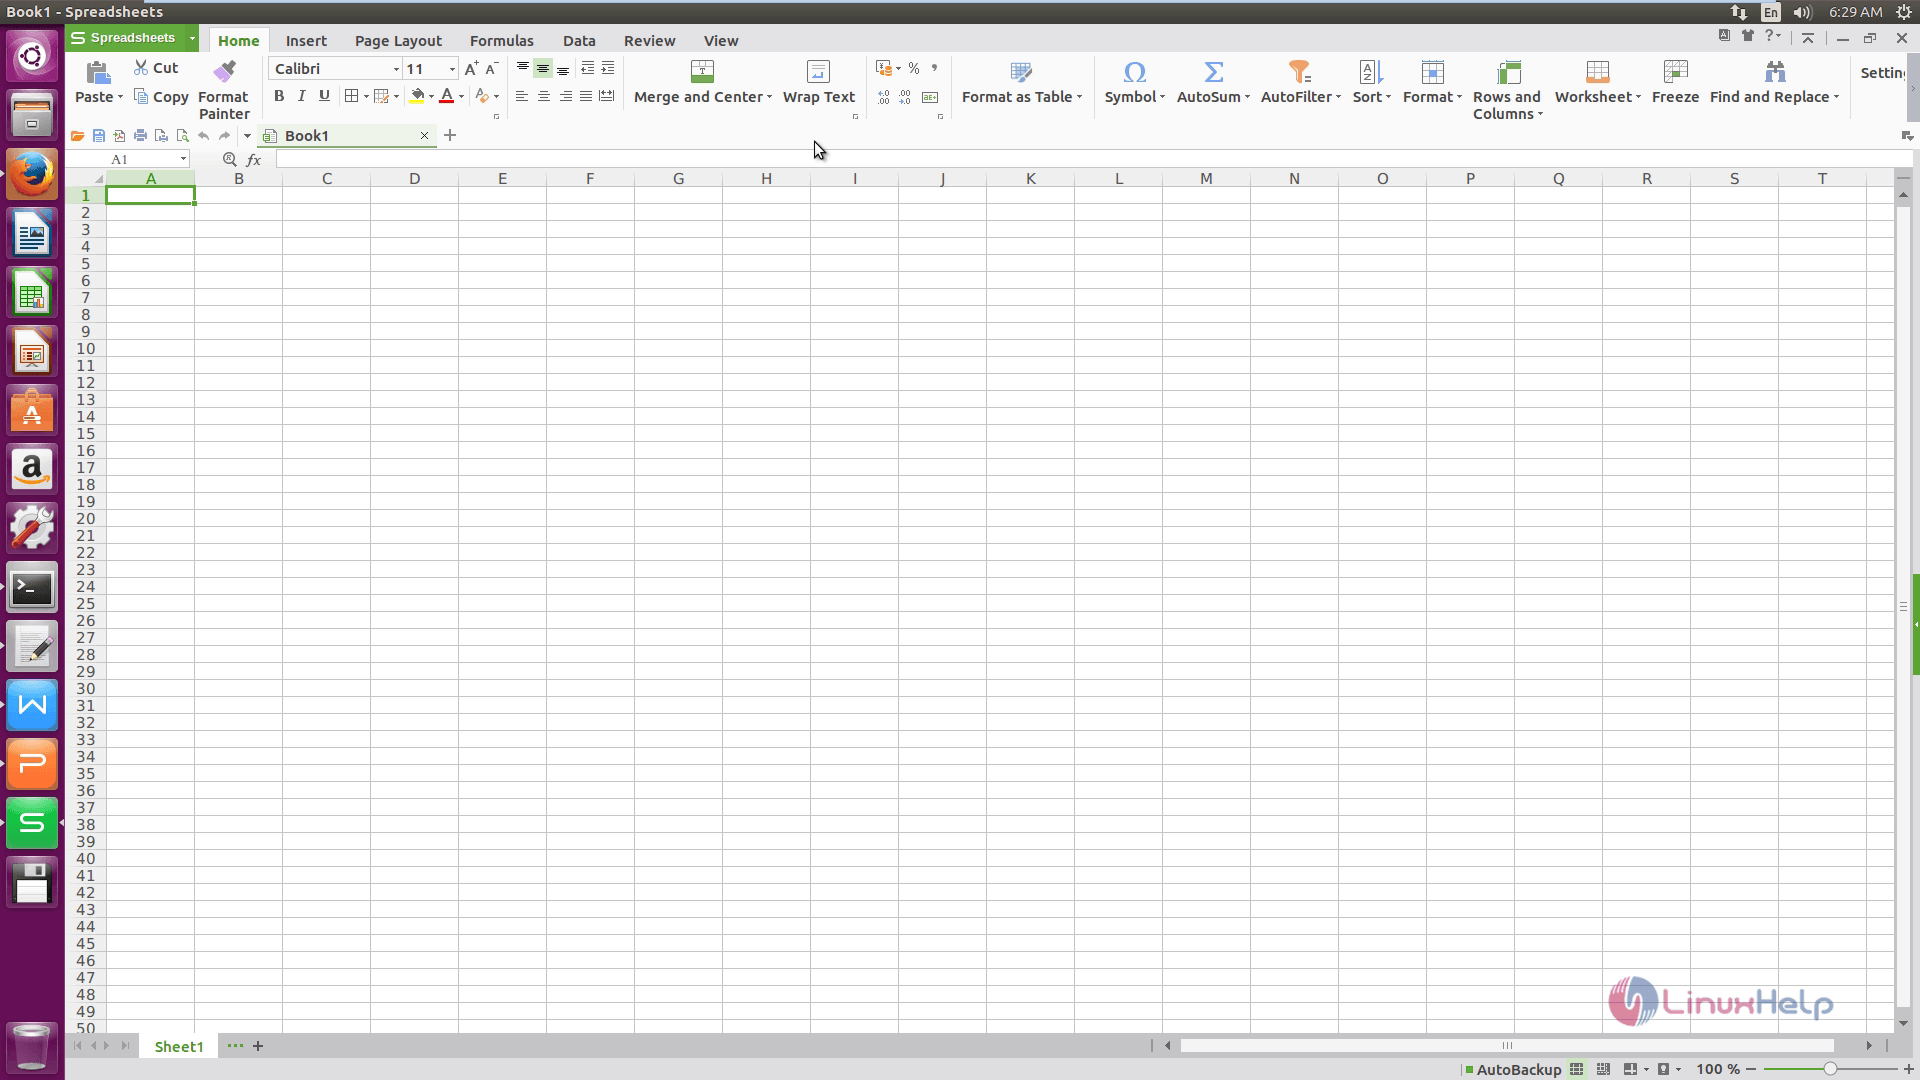Screen dimensions: 1920x1080
Task: Save the workbook using the Save icon
Action: [99, 136]
